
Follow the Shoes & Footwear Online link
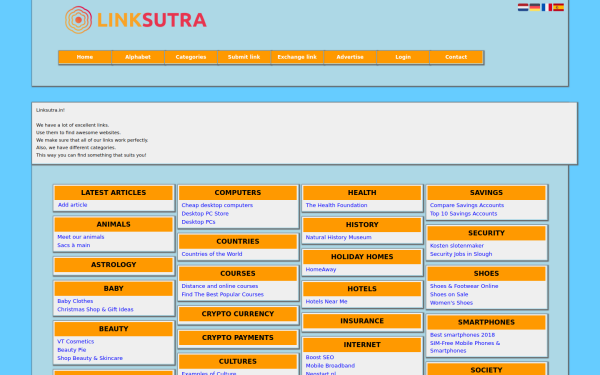[x=464, y=286]
